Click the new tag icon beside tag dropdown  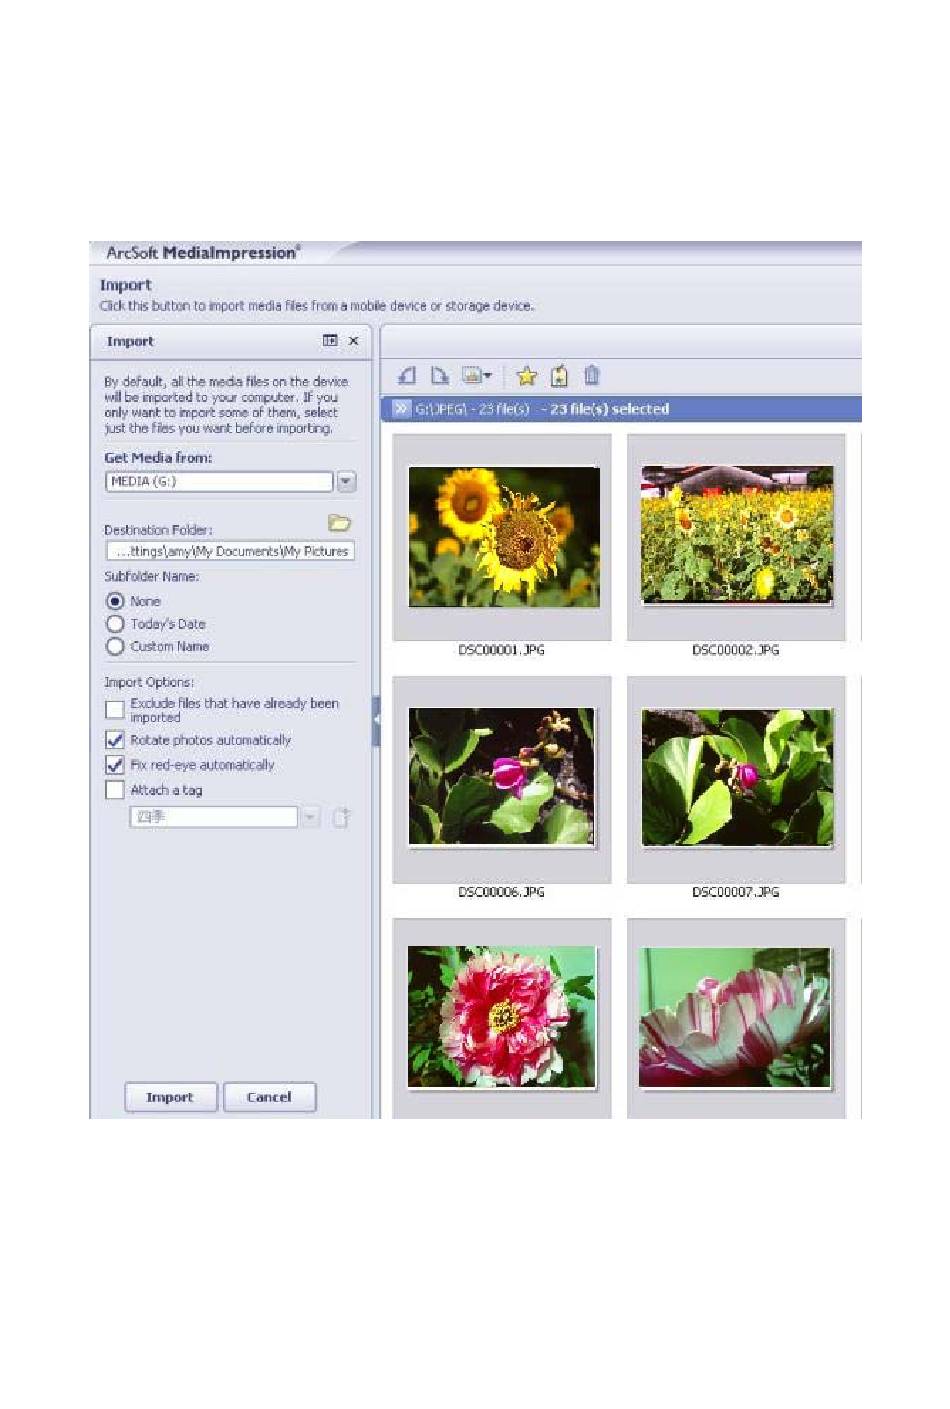click(341, 818)
